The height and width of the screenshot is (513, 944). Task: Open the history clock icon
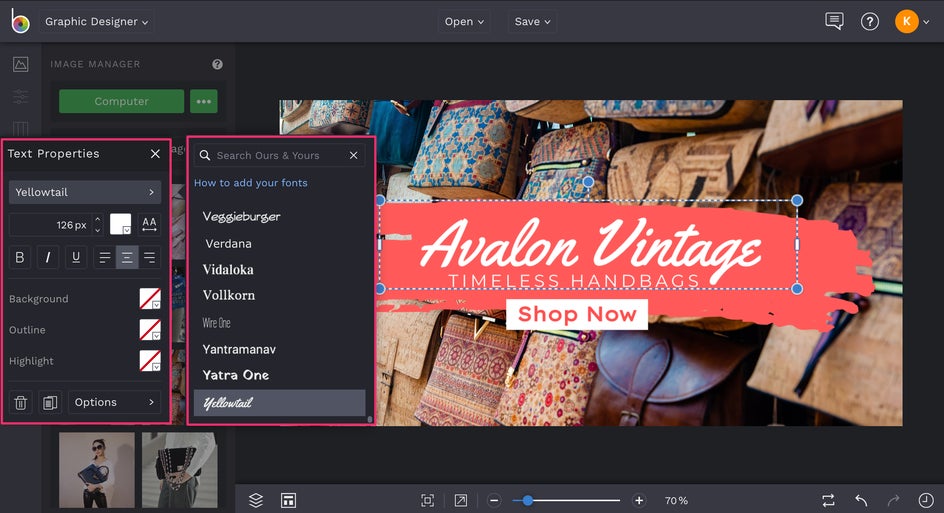pyautogui.click(x=926, y=500)
